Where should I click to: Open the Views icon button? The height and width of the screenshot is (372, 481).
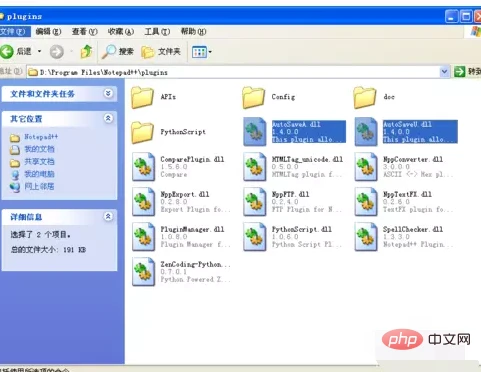(199, 52)
